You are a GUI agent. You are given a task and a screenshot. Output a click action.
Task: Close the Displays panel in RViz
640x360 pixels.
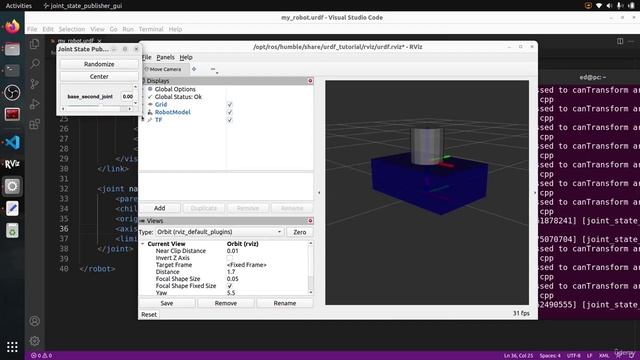click(x=310, y=81)
